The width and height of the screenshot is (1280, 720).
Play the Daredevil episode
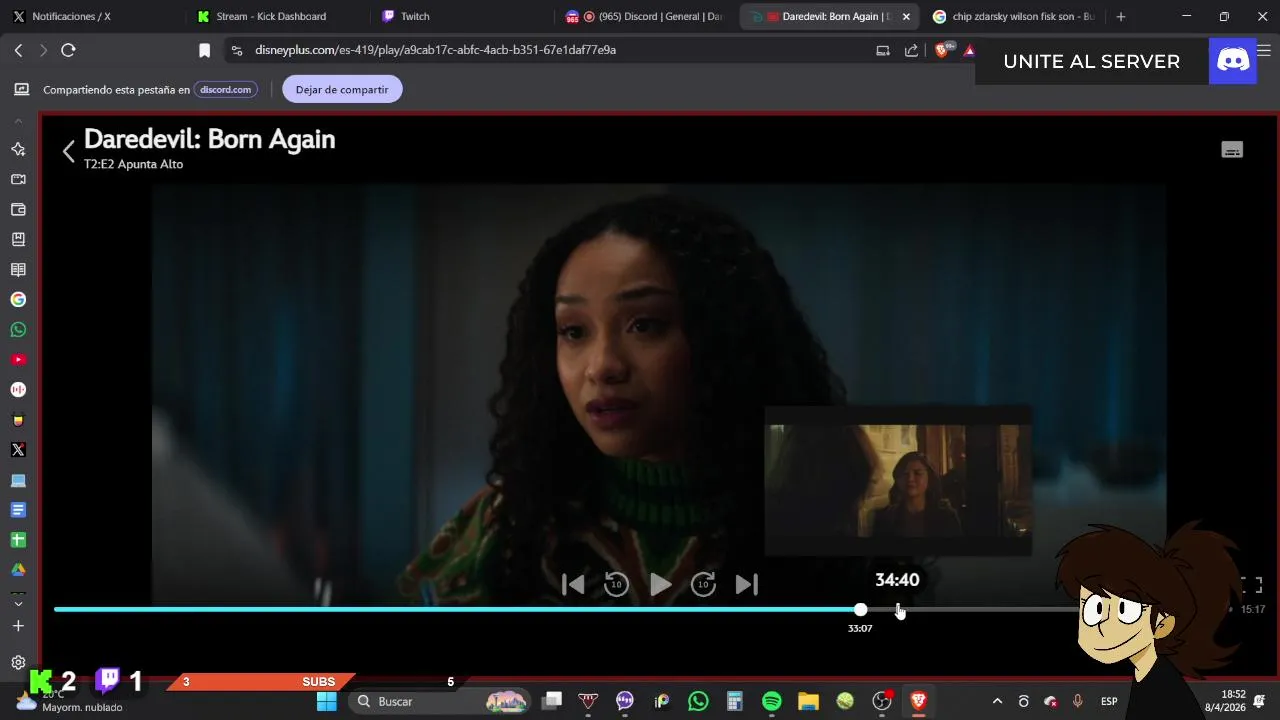click(661, 585)
